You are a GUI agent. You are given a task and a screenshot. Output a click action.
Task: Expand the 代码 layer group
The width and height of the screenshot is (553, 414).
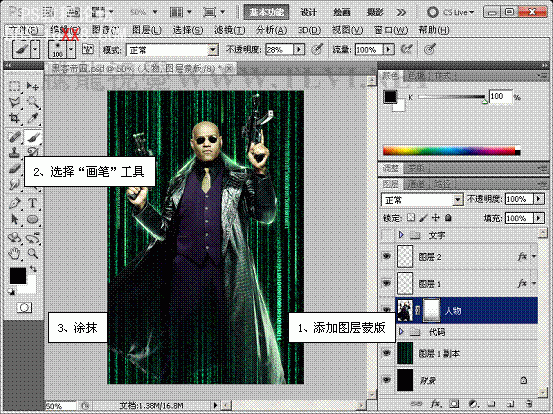coord(401,331)
